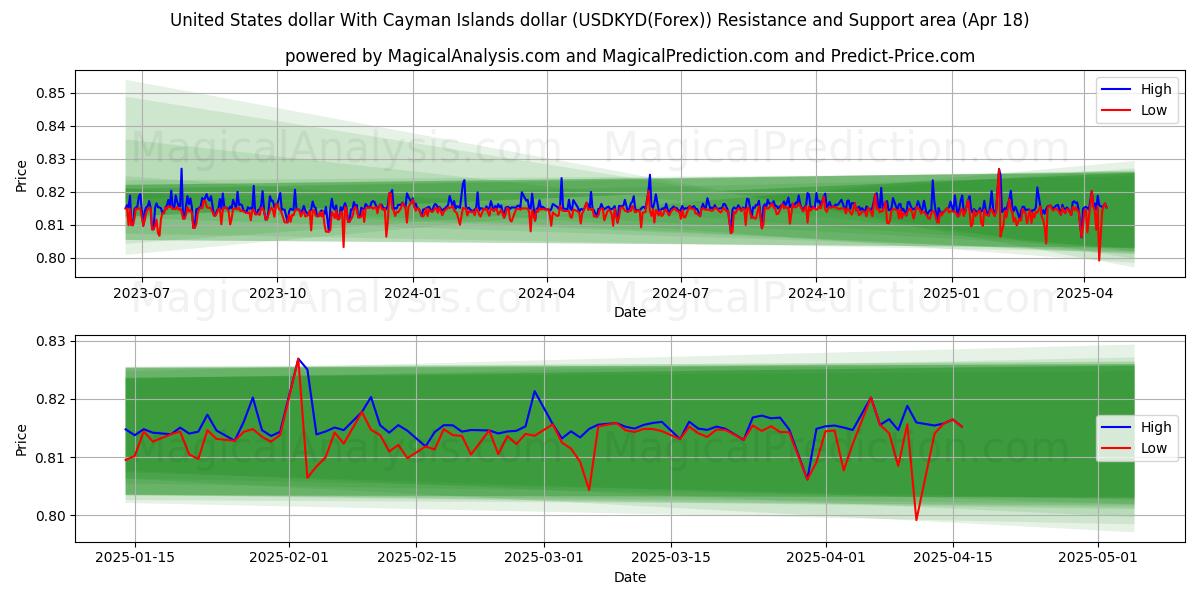Click the chart title mentioning USDKYD(Forex)
This screenshot has width=1200, height=600.
pos(600,20)
